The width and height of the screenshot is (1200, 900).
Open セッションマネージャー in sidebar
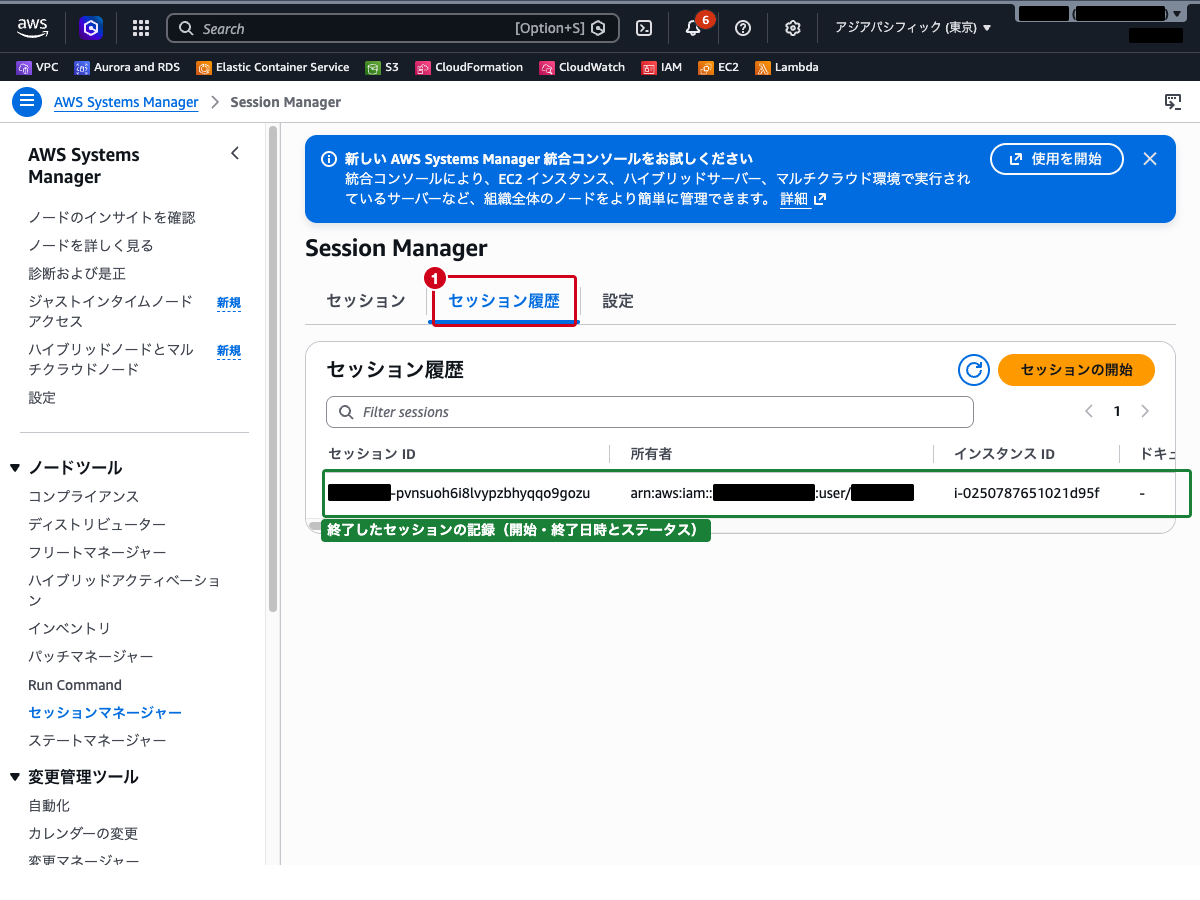[x=105, y=713]
